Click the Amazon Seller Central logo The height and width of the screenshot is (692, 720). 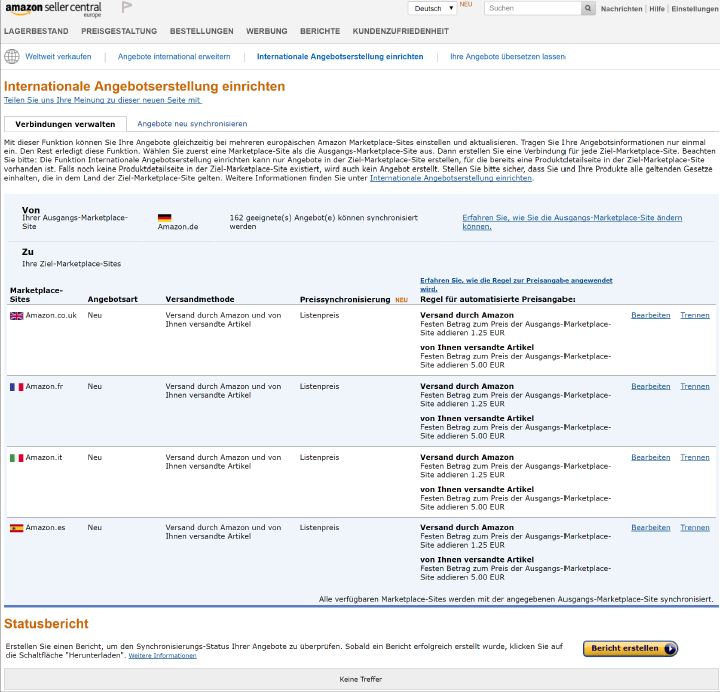pyautogui.click(x=53, y=9)
